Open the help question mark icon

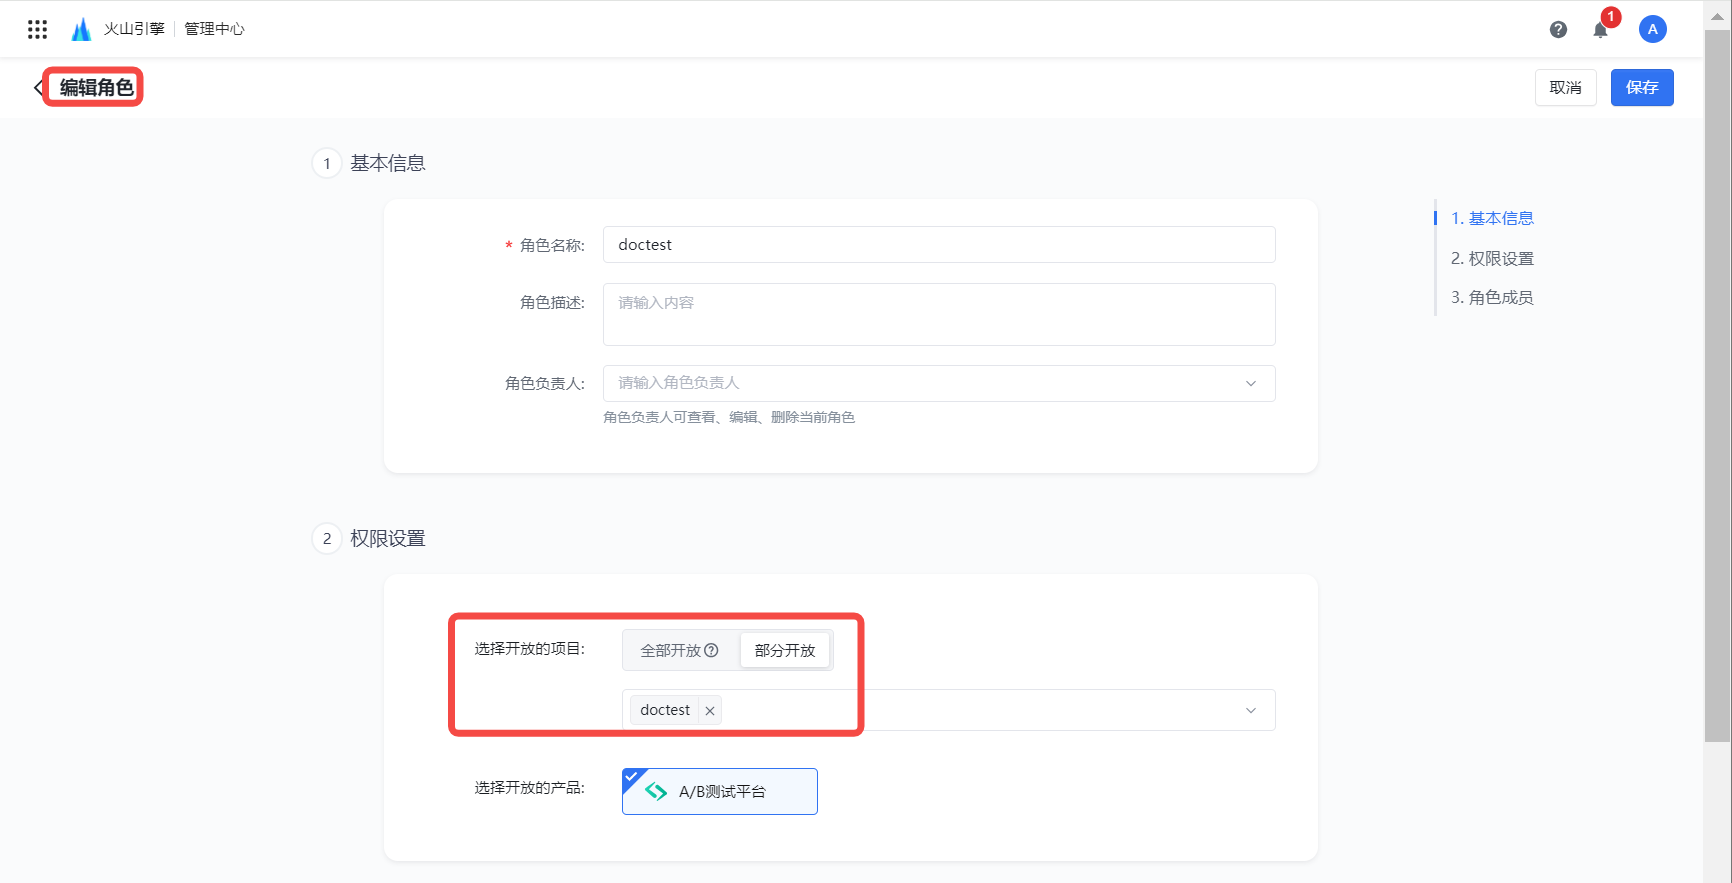click(x=1558, y=29)
